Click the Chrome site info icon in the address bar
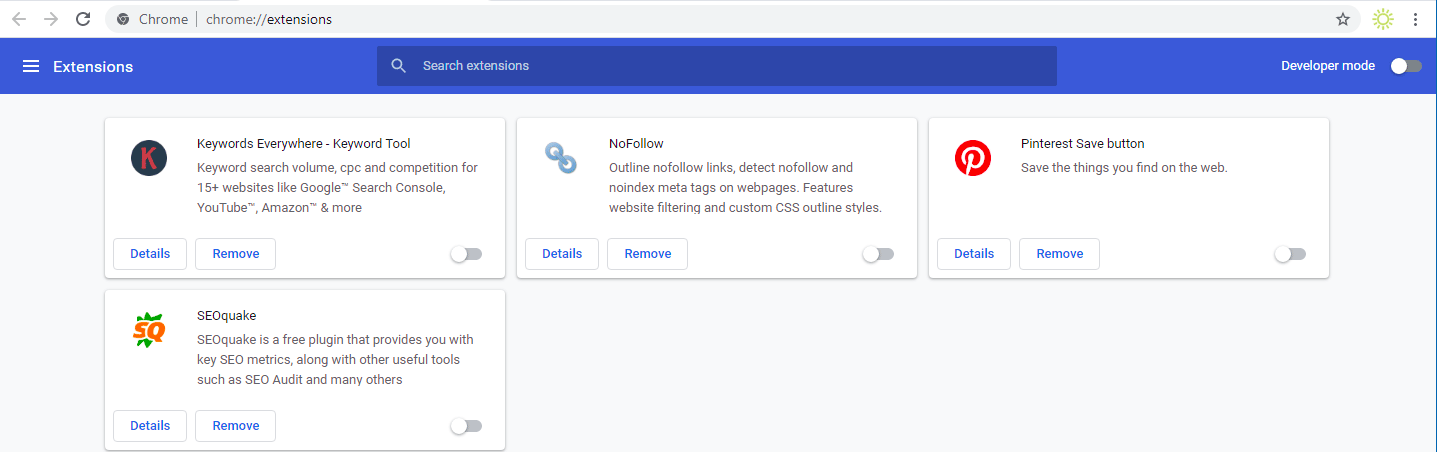 (x=124, y=19)
